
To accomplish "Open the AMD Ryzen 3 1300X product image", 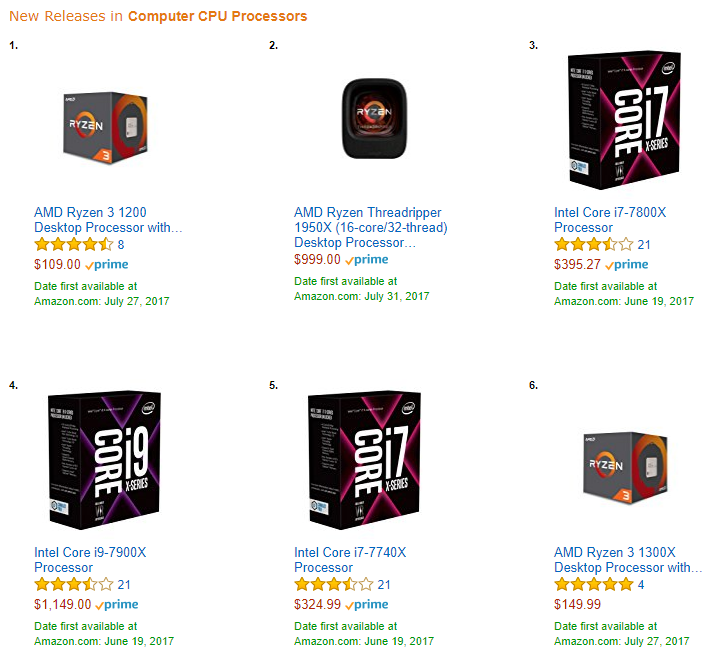I will [625, 468].
